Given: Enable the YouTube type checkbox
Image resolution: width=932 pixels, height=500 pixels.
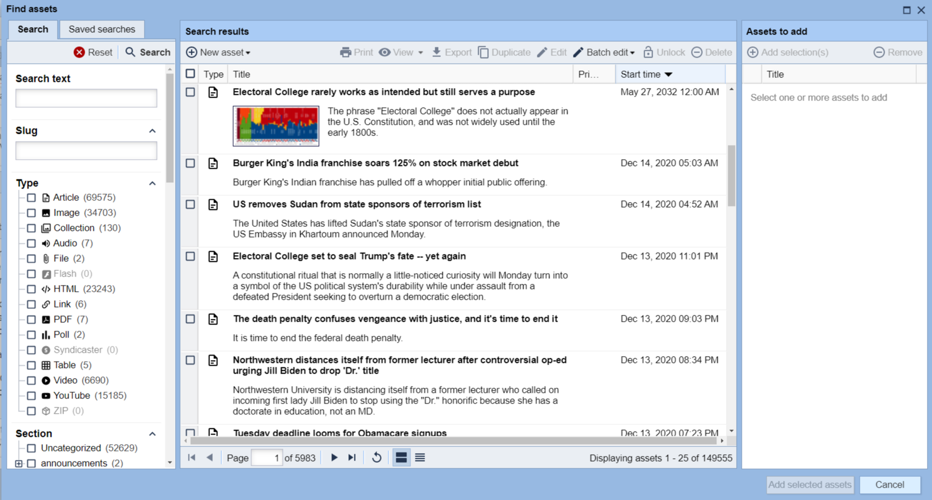Looking at the screenshot, I should pyautogui.click(x=31, y=396).
